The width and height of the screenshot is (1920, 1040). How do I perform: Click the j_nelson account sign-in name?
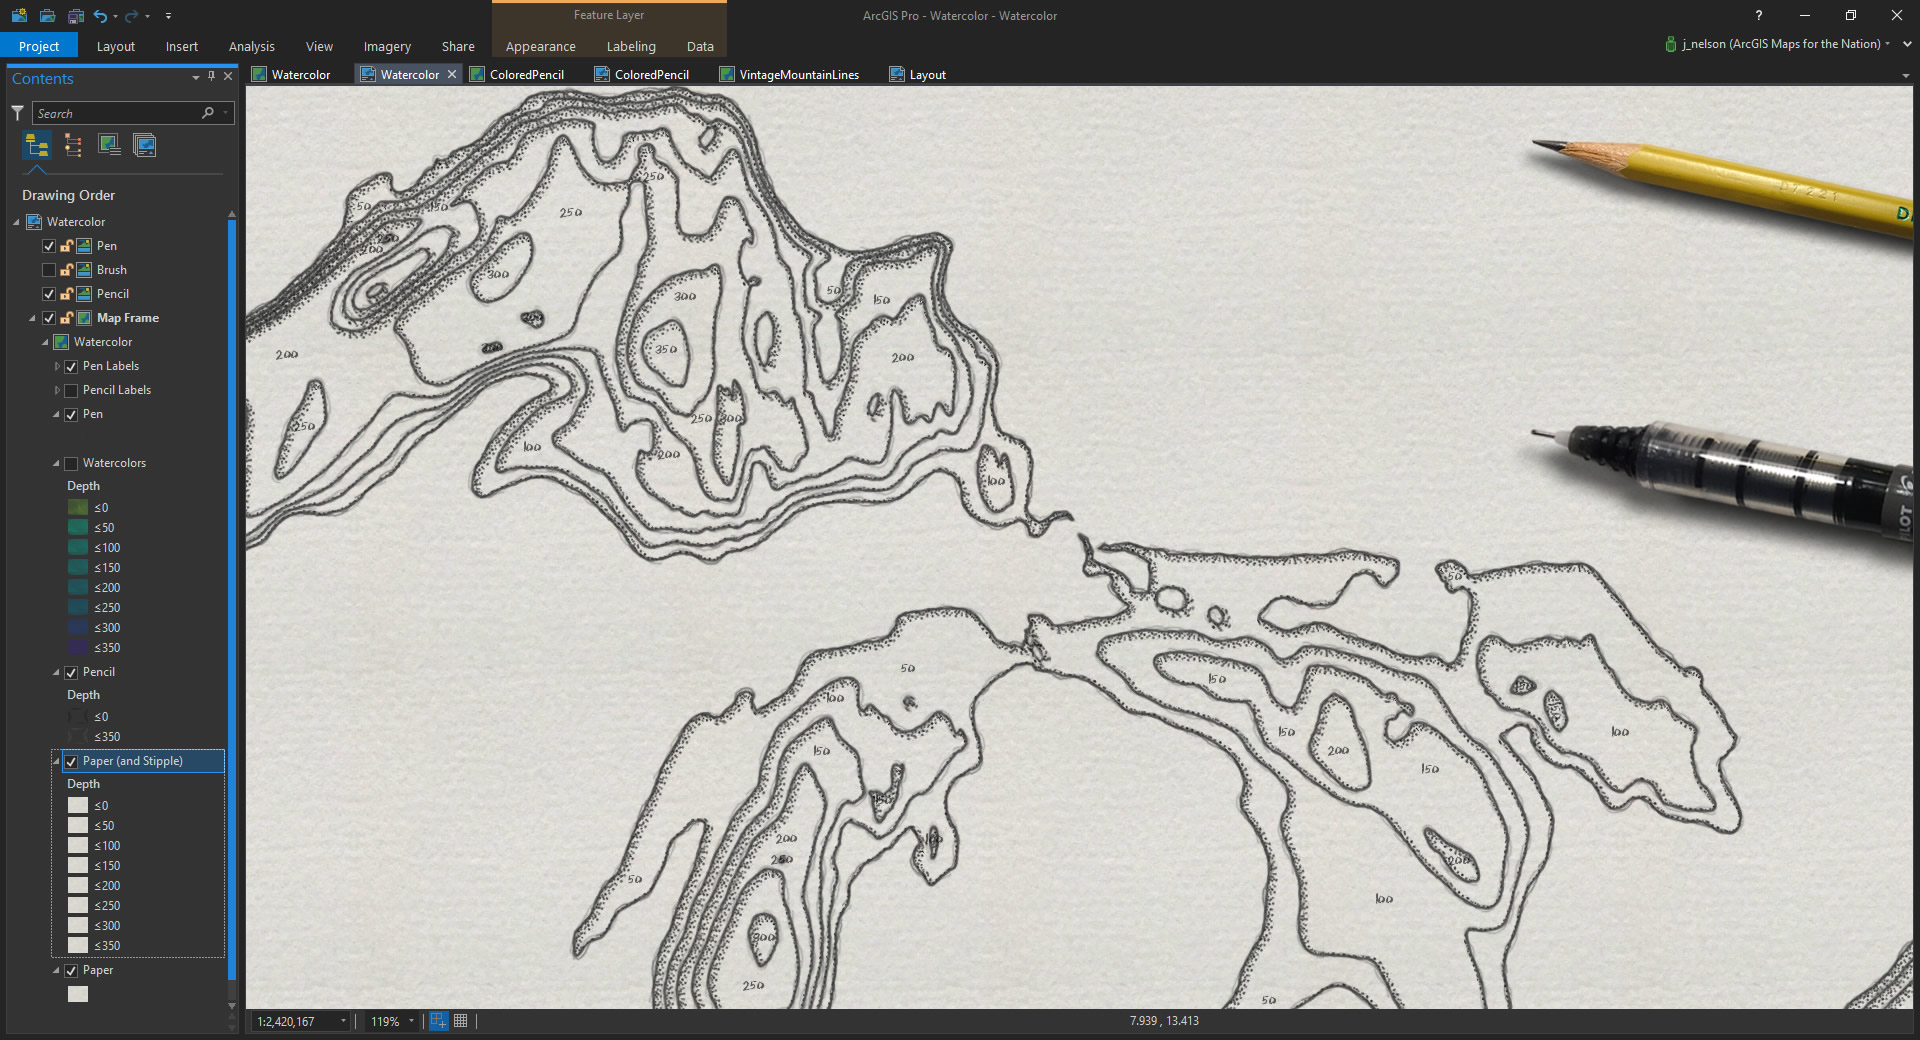1781,44
